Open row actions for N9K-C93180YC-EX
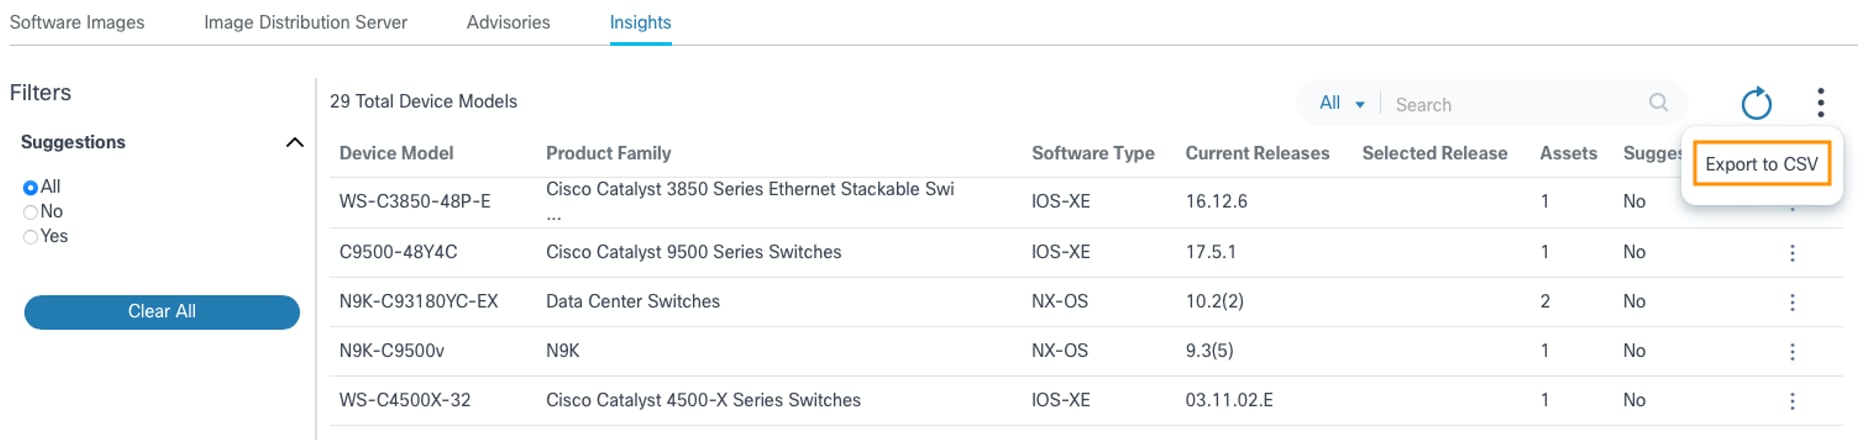This screenshot has height=440, width=1858. pos(1792,302)
